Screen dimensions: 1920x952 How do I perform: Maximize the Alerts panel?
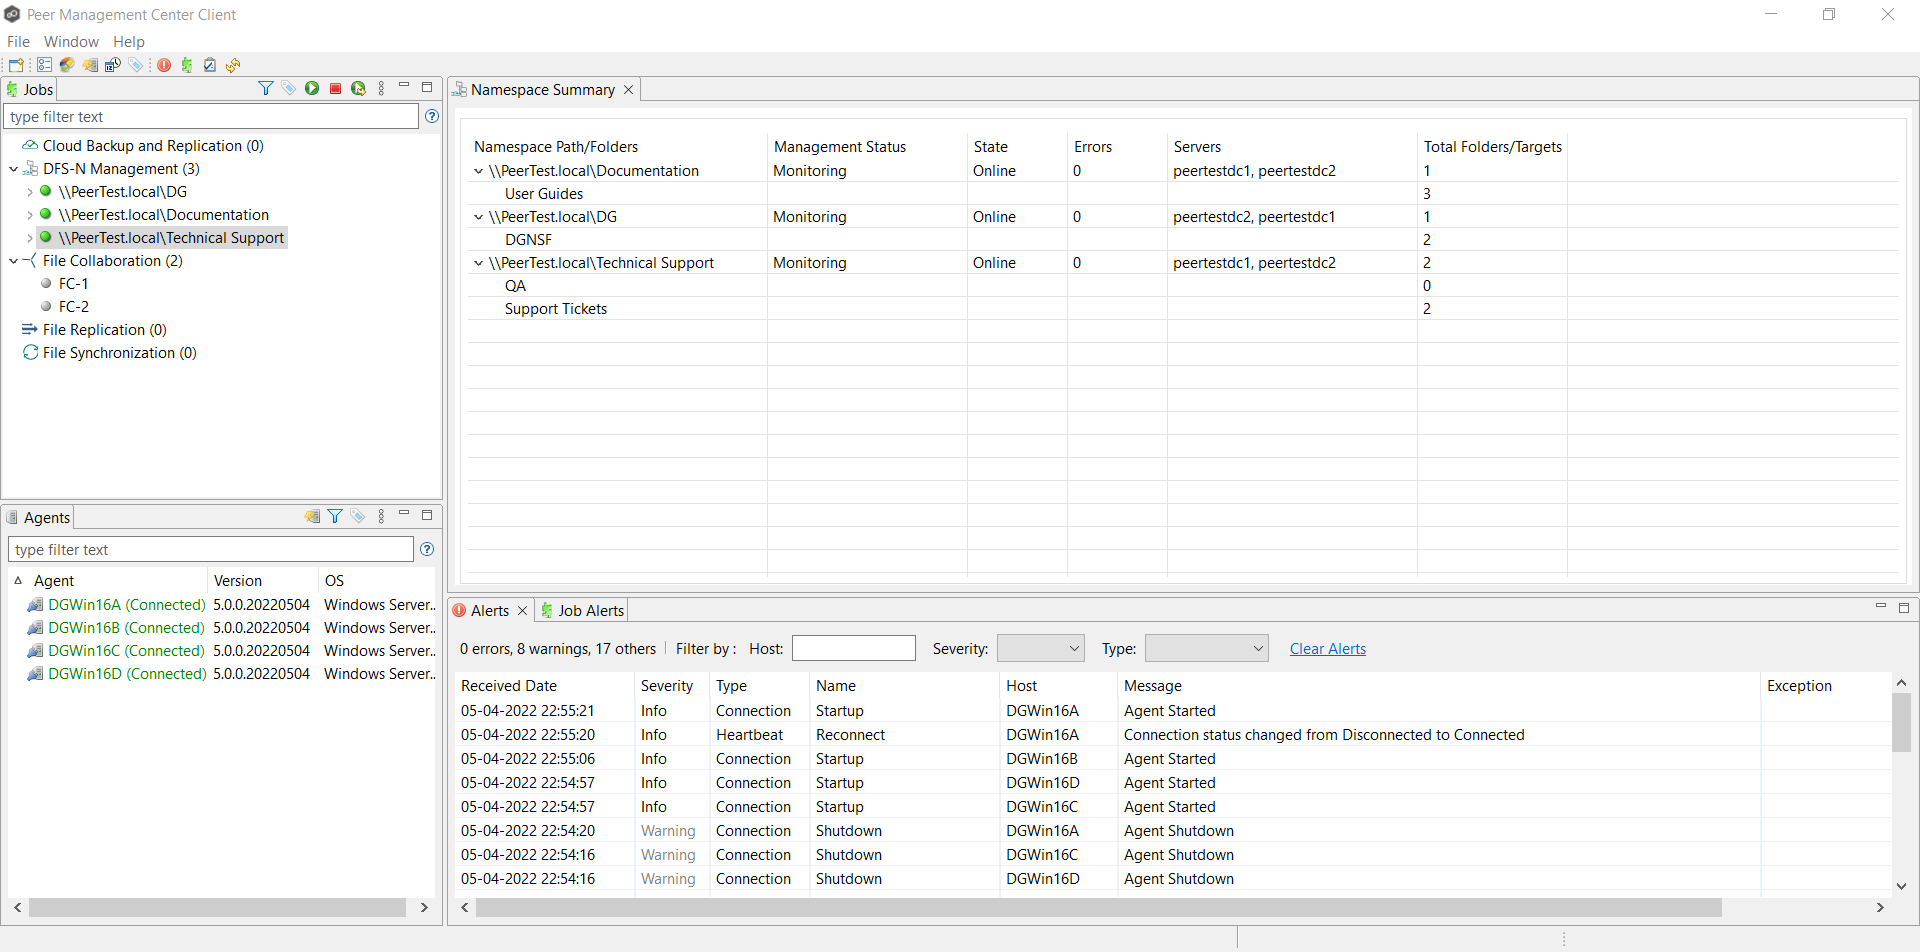click(1904, 607)
